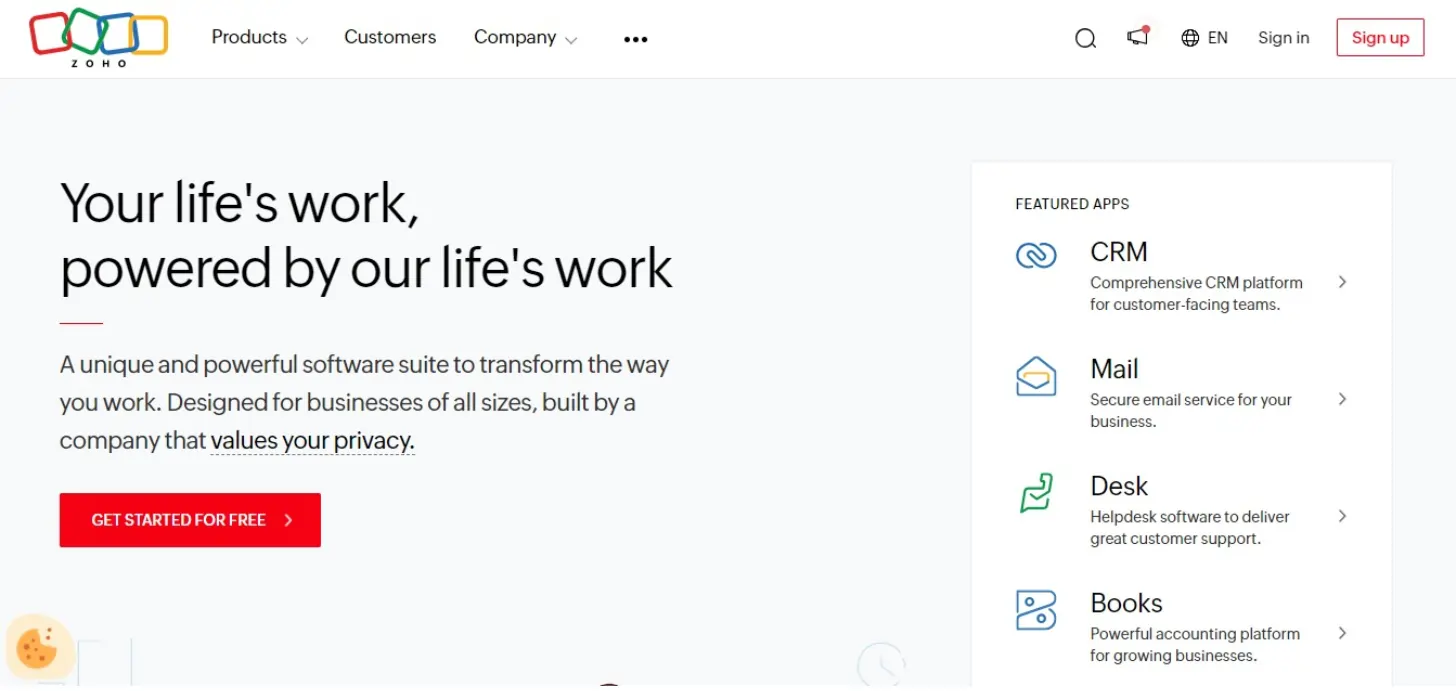The height and width of the screenshot is (691, 1456).
Task: Click the globe language icon
Action: [1189, 38]
